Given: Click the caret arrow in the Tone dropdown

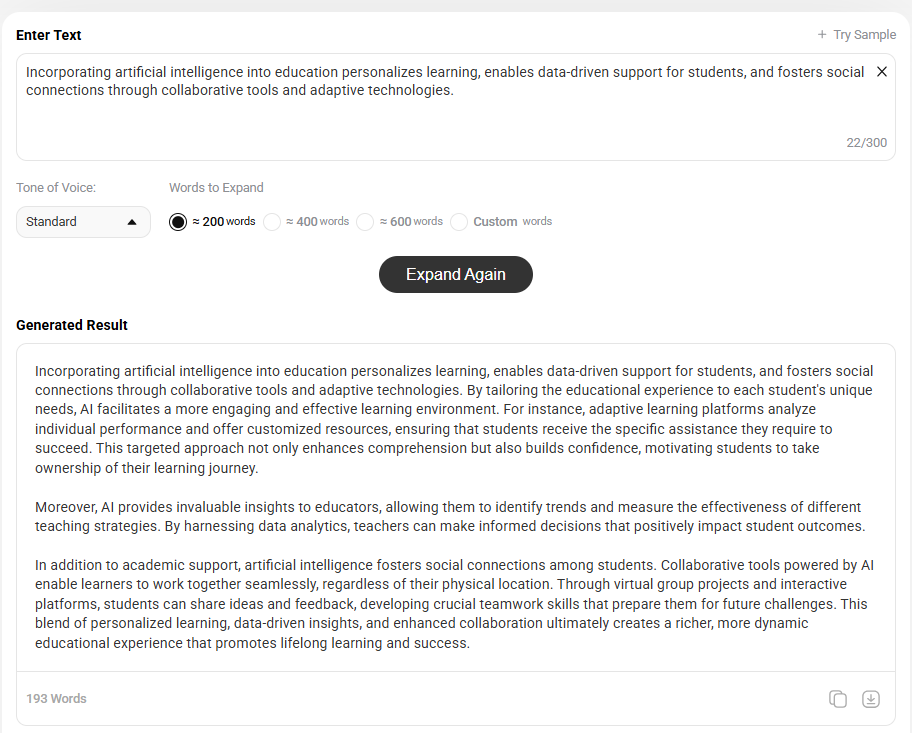Looking at the screenshot, I should [x=132, y=222].
